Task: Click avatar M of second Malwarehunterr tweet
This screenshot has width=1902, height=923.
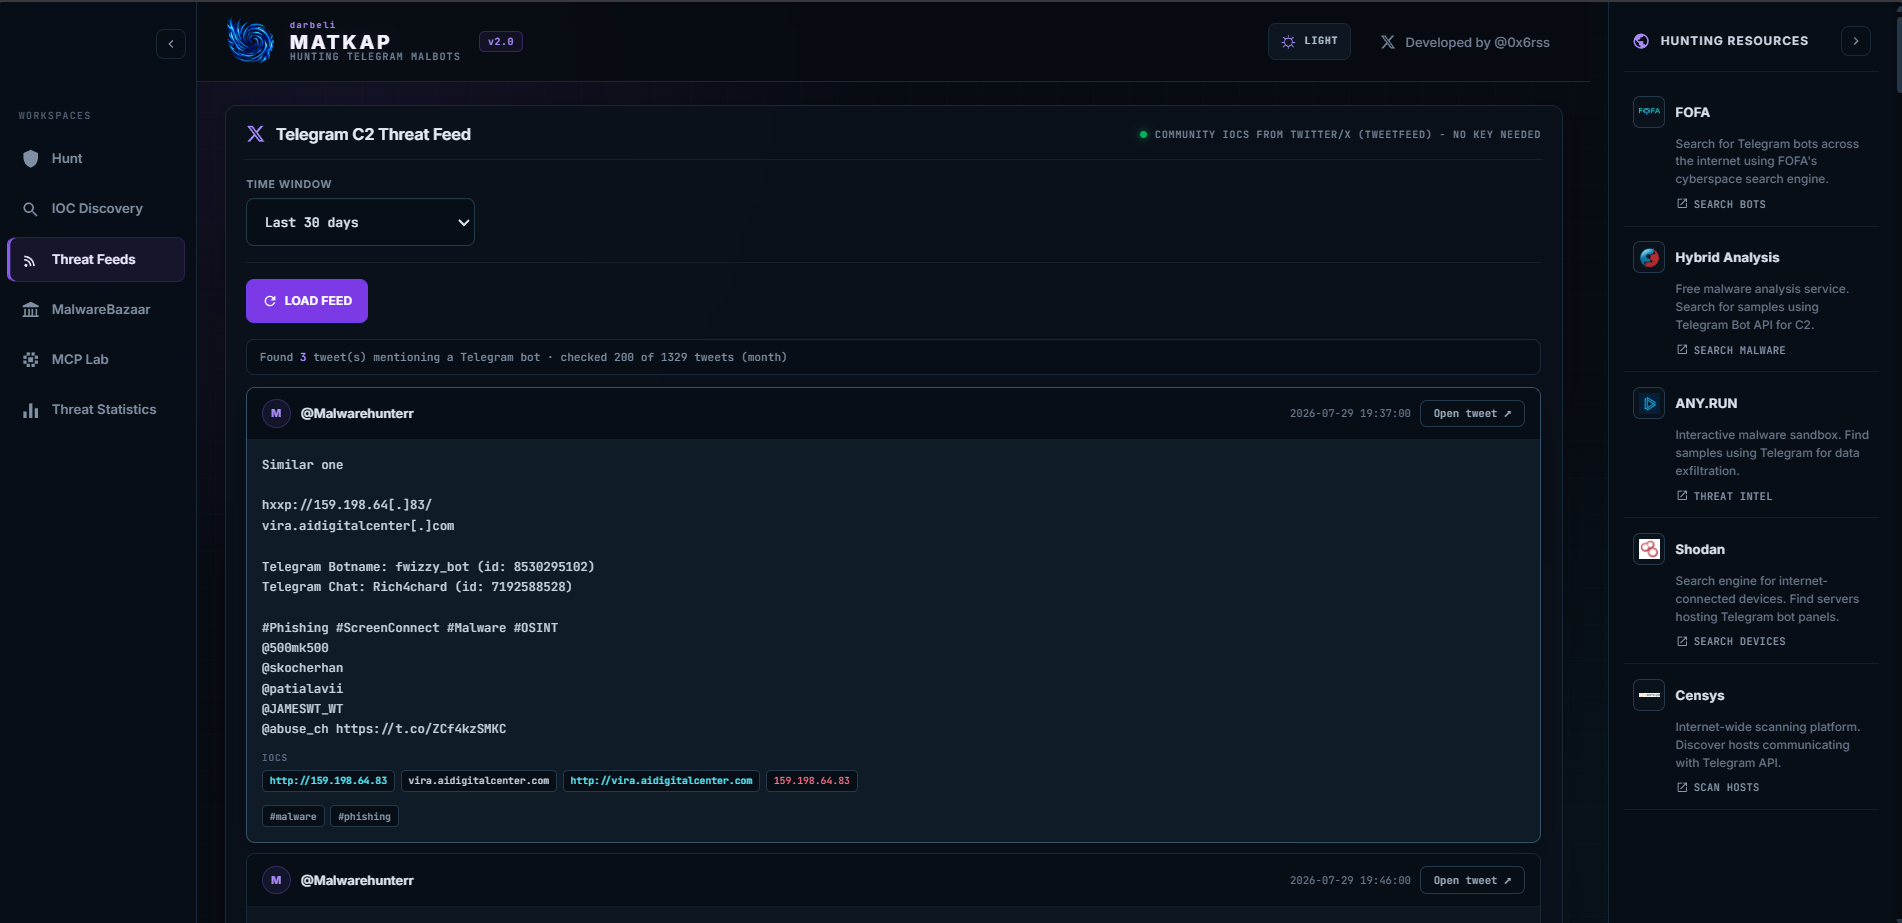Action: coord(276,880)
